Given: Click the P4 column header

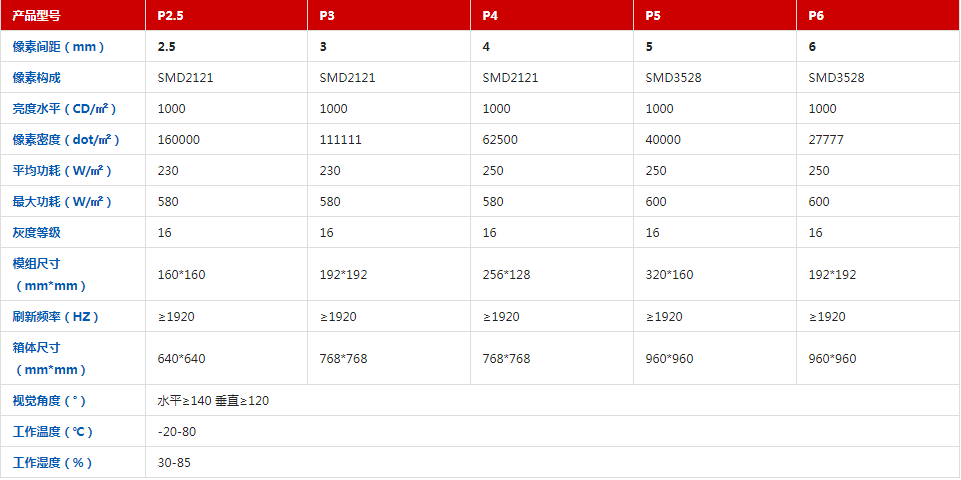Looking at the screenshot, I should tap(490, 16).
